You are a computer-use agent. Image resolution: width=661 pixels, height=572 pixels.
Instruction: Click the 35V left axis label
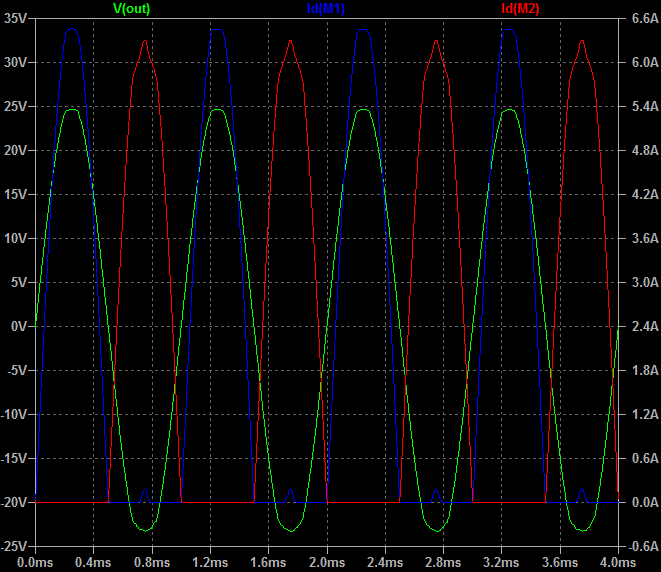(16, 19)
